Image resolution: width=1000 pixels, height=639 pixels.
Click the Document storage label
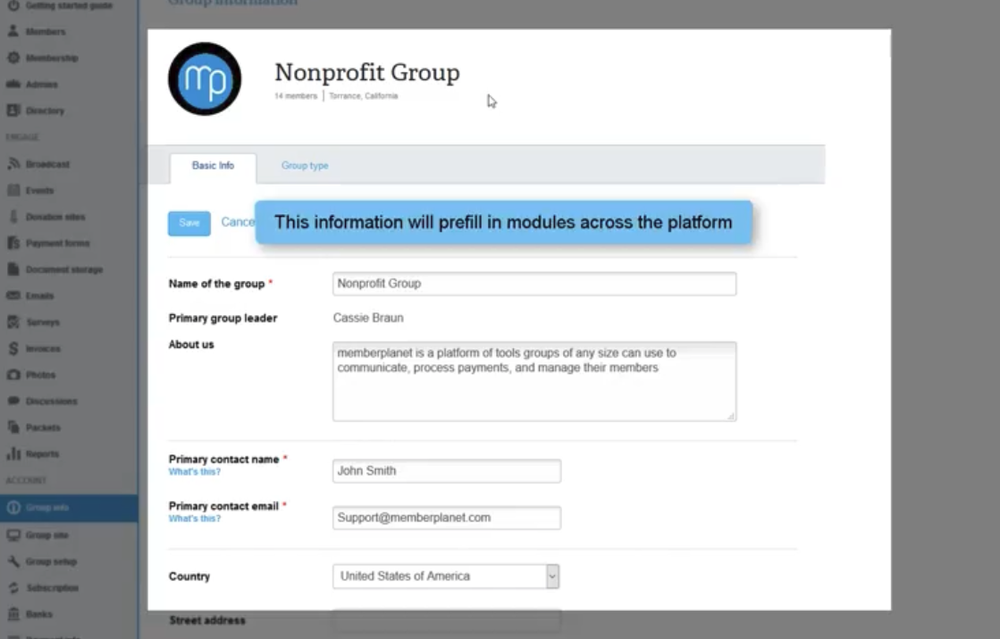(x=64, y=270)
